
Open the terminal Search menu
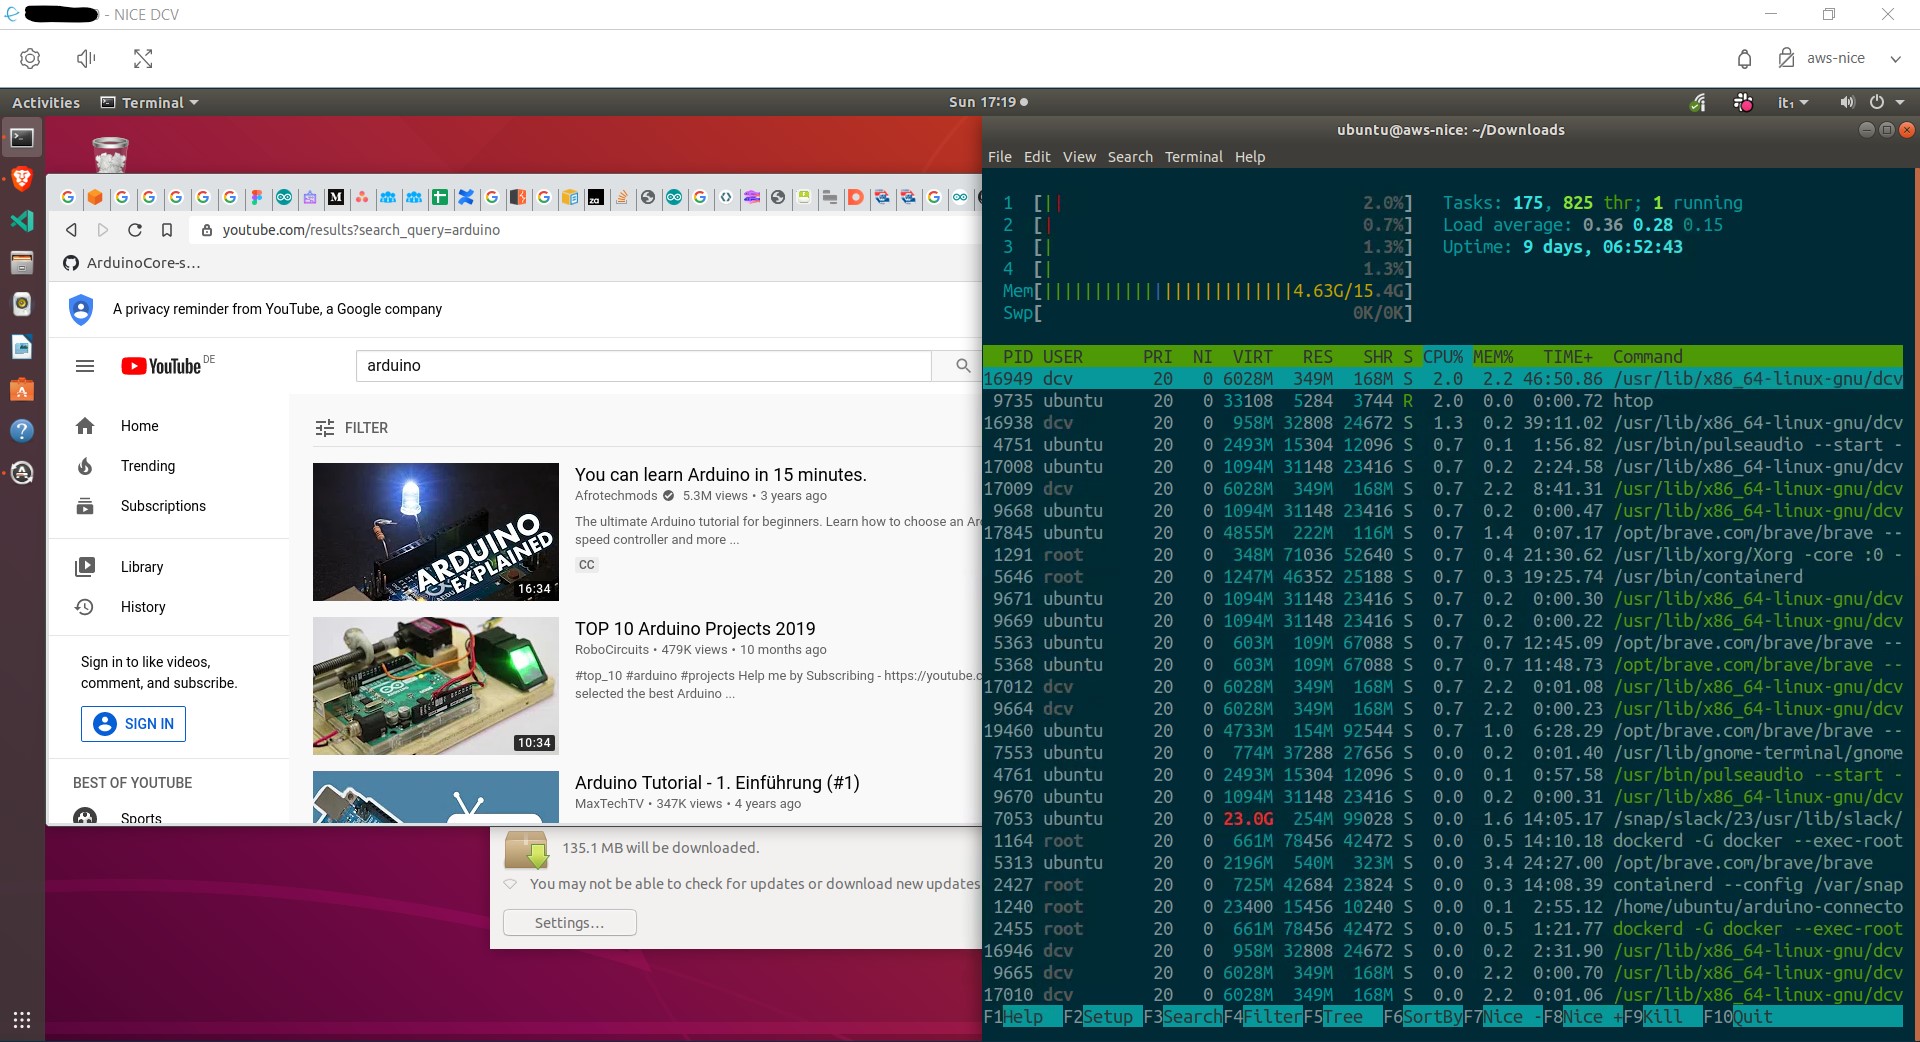point(1130,157)
